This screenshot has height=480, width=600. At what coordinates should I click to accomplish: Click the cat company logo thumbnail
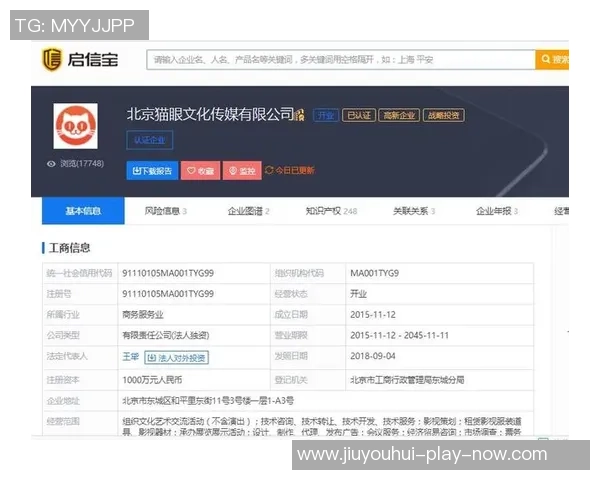[75, 126]
